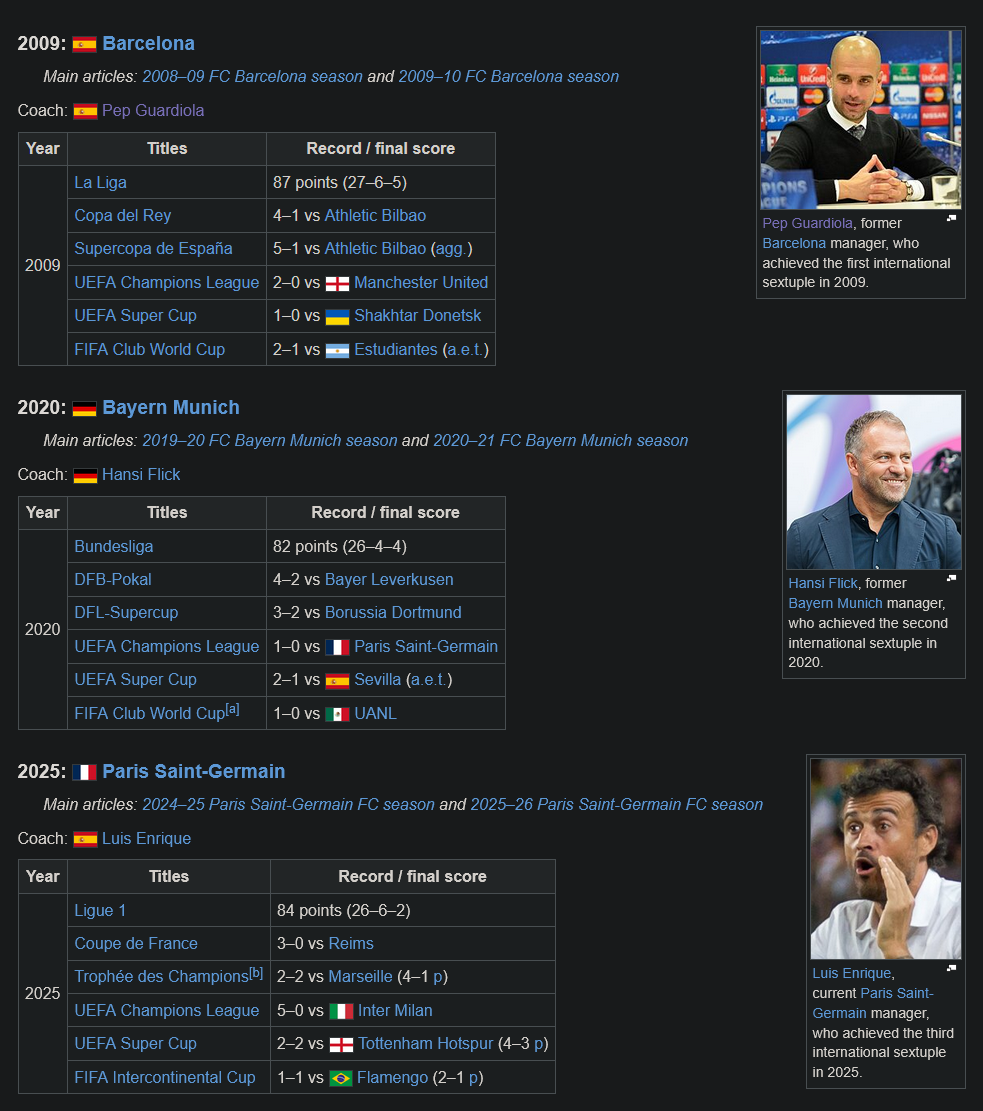Click the Italy flag next to Inter Milan

[x=342, y=1011]
